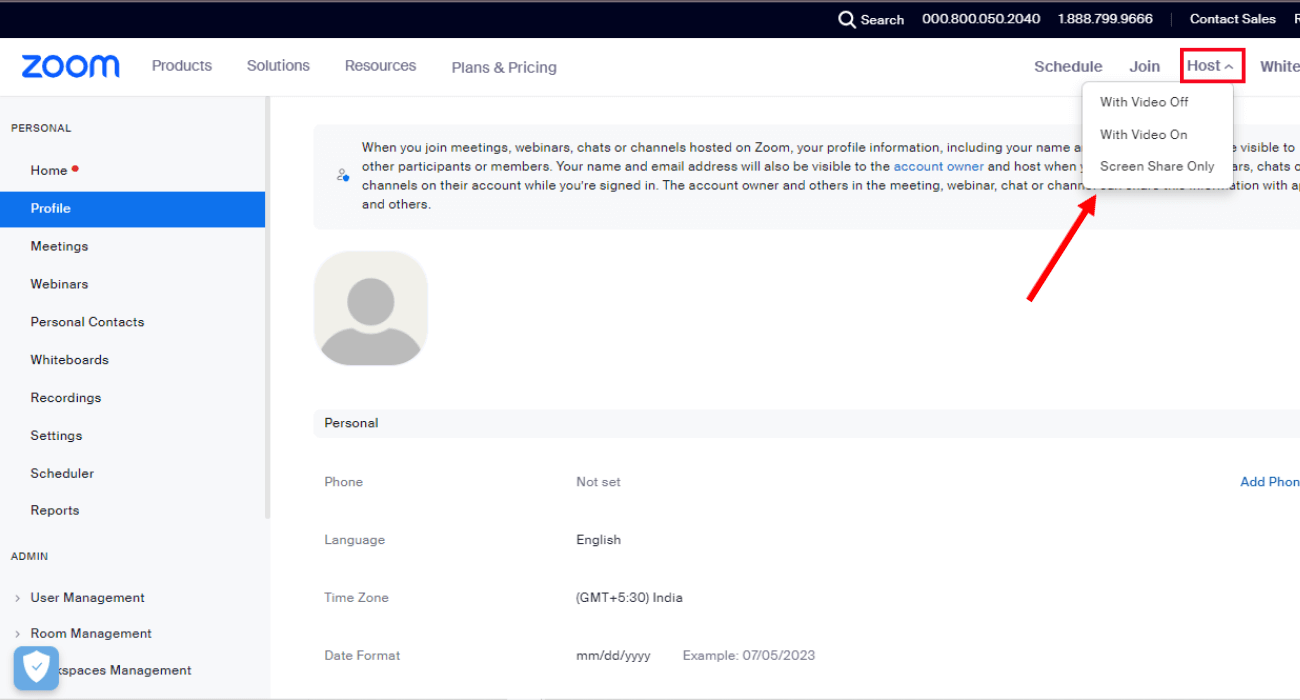Viewport: 1300px width, 700px height.
Task: Collapse the Host dropdown
Action: pyautogui.click(x=1211, y=66)
